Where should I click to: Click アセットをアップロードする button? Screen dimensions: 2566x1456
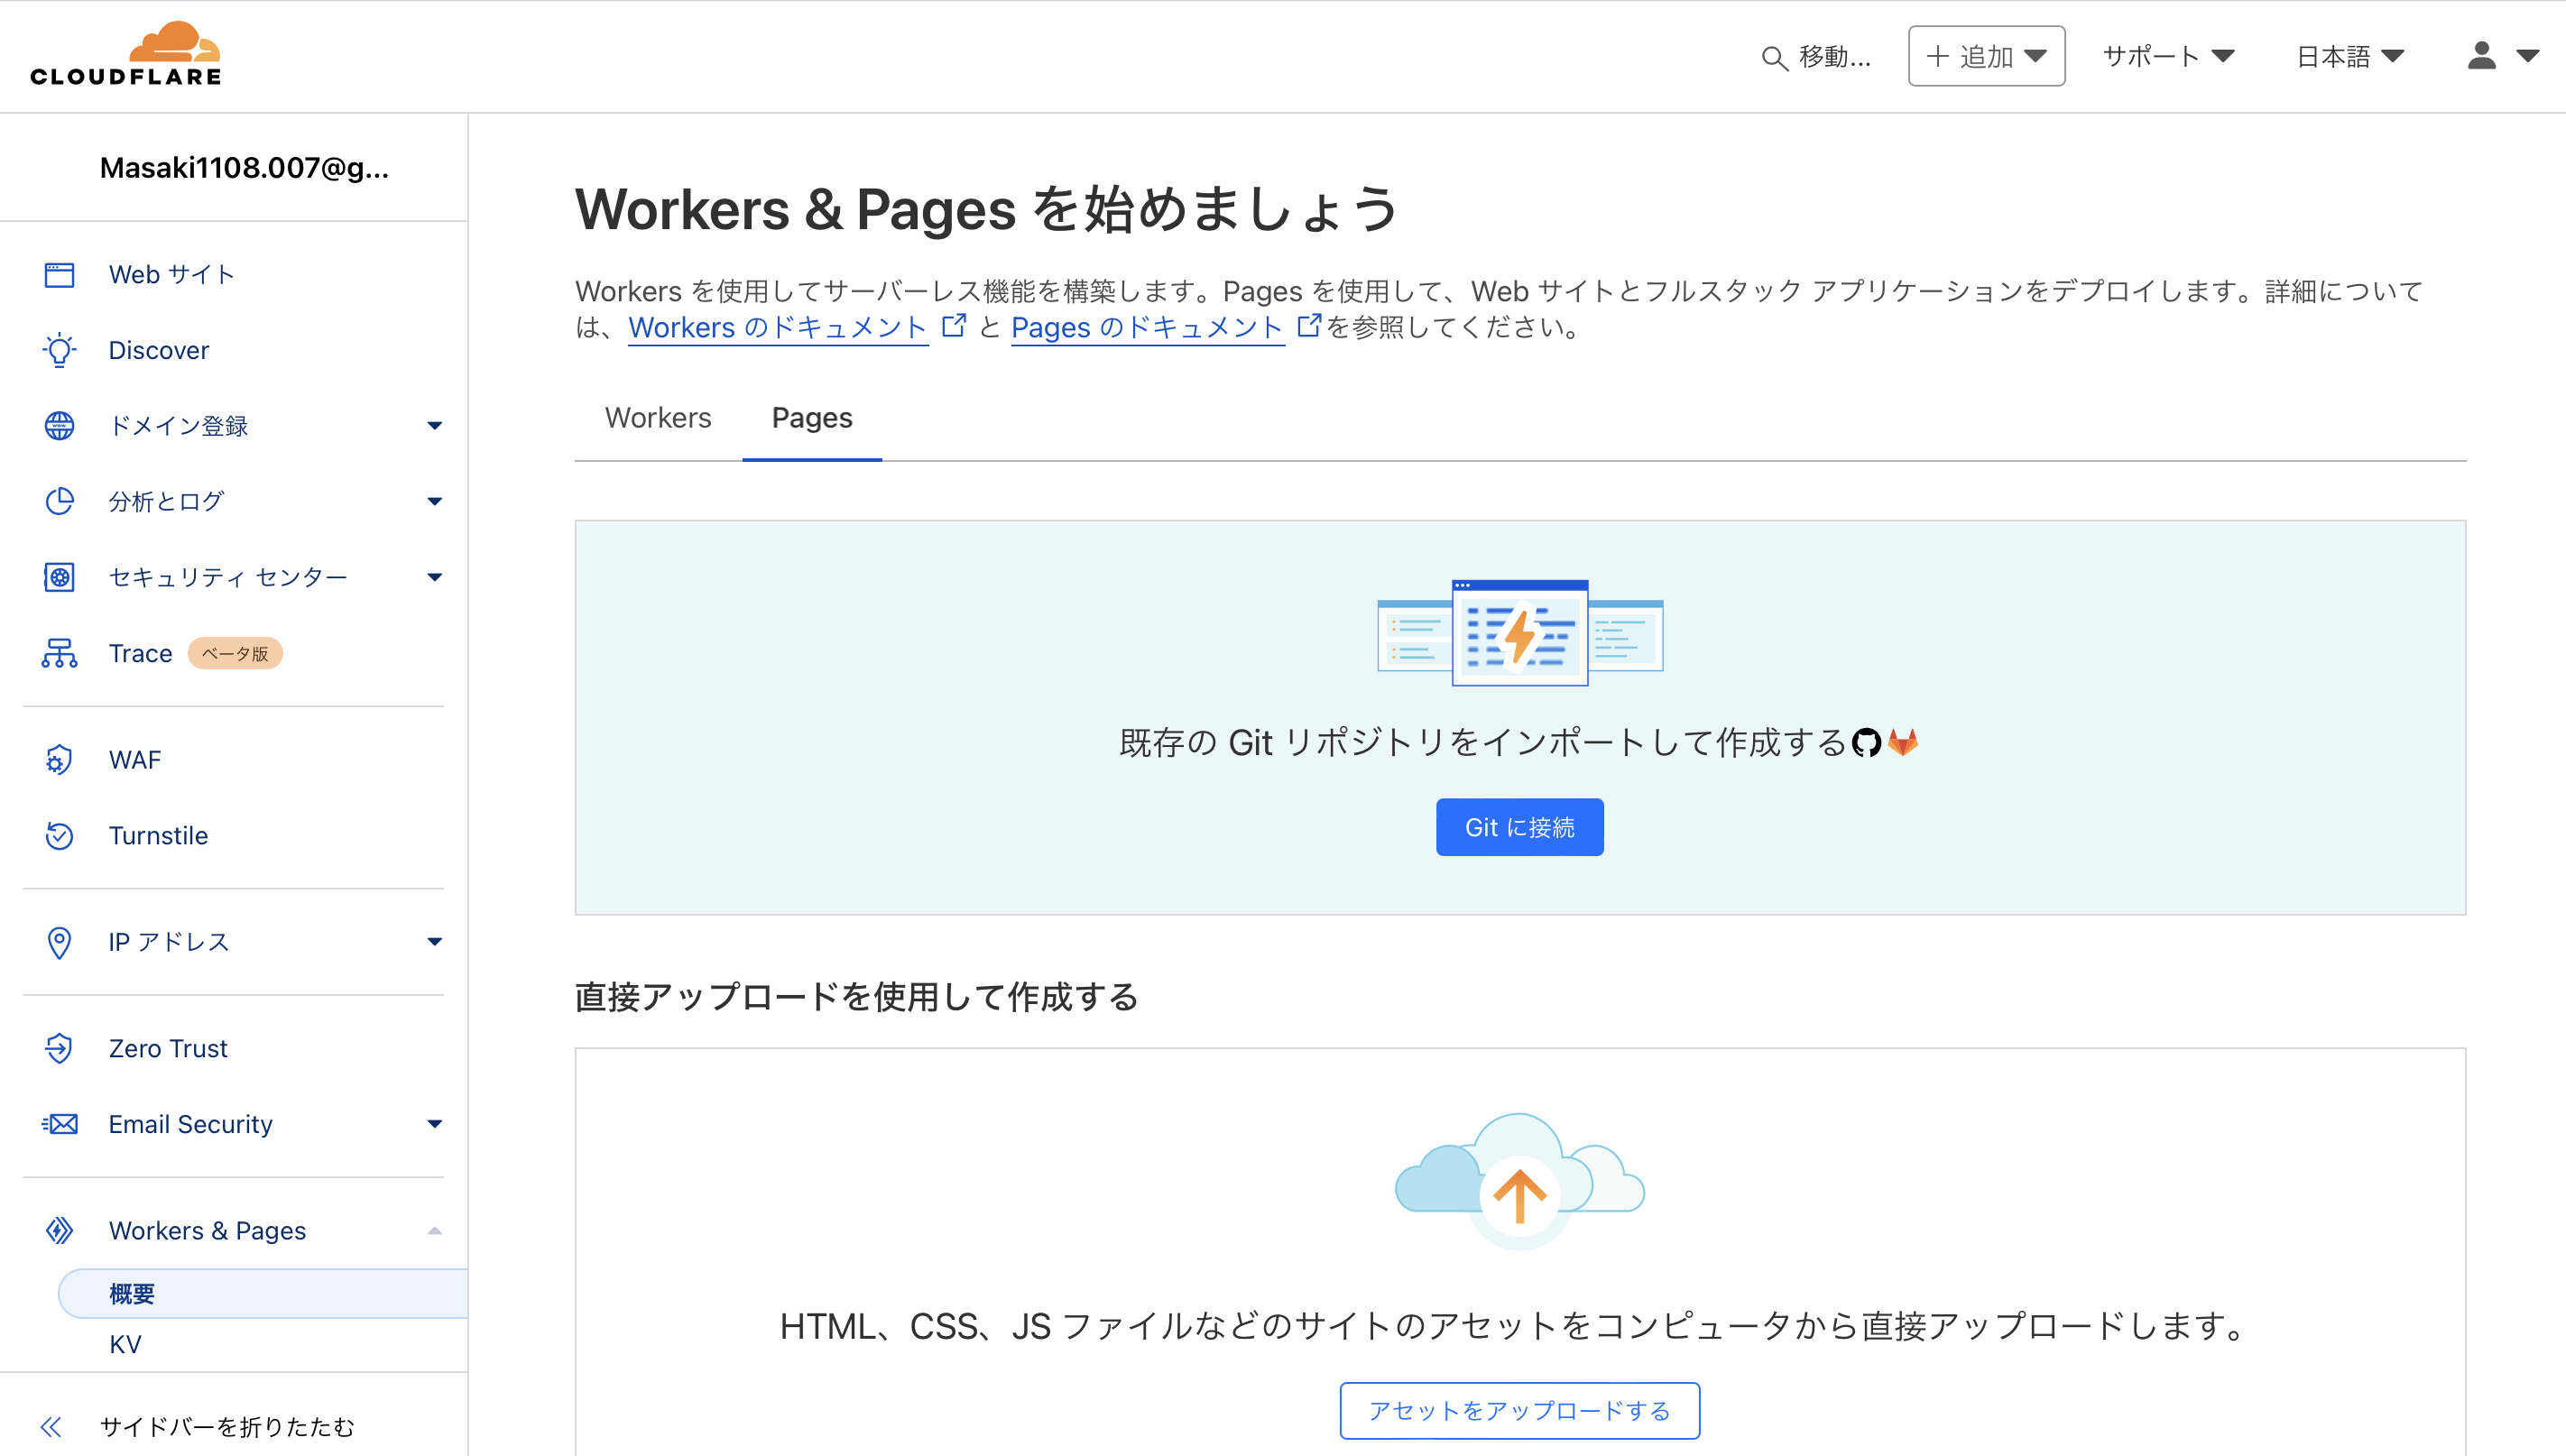(1519, 1410)
